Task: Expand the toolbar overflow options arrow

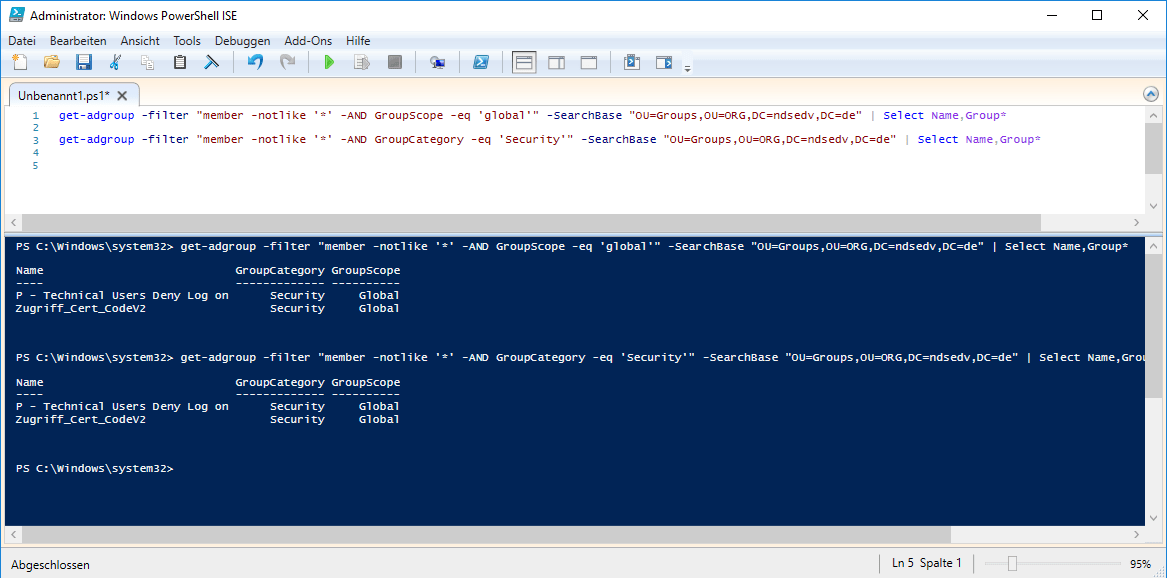Action: (x=687, y=68)
